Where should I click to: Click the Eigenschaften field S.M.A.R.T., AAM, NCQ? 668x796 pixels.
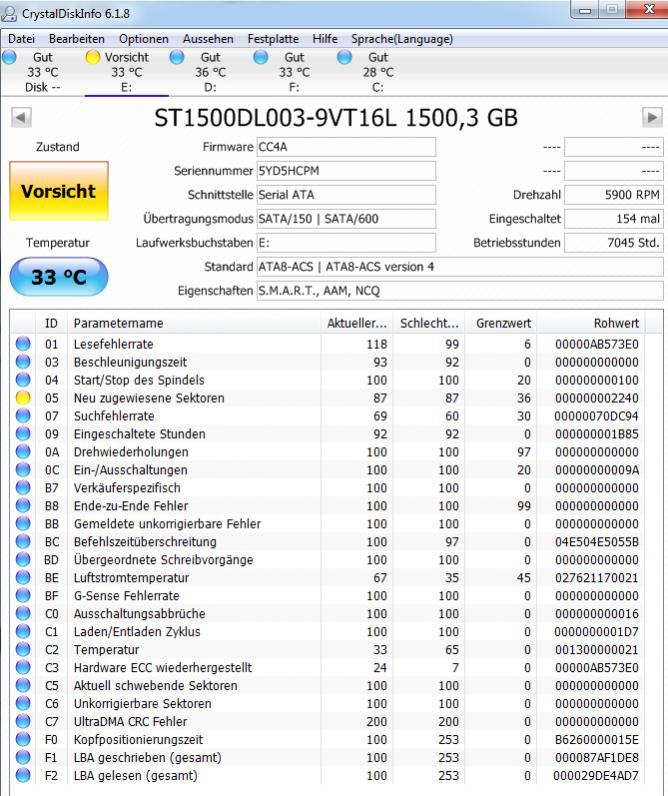pyautogui.click(x=460, y=291)
